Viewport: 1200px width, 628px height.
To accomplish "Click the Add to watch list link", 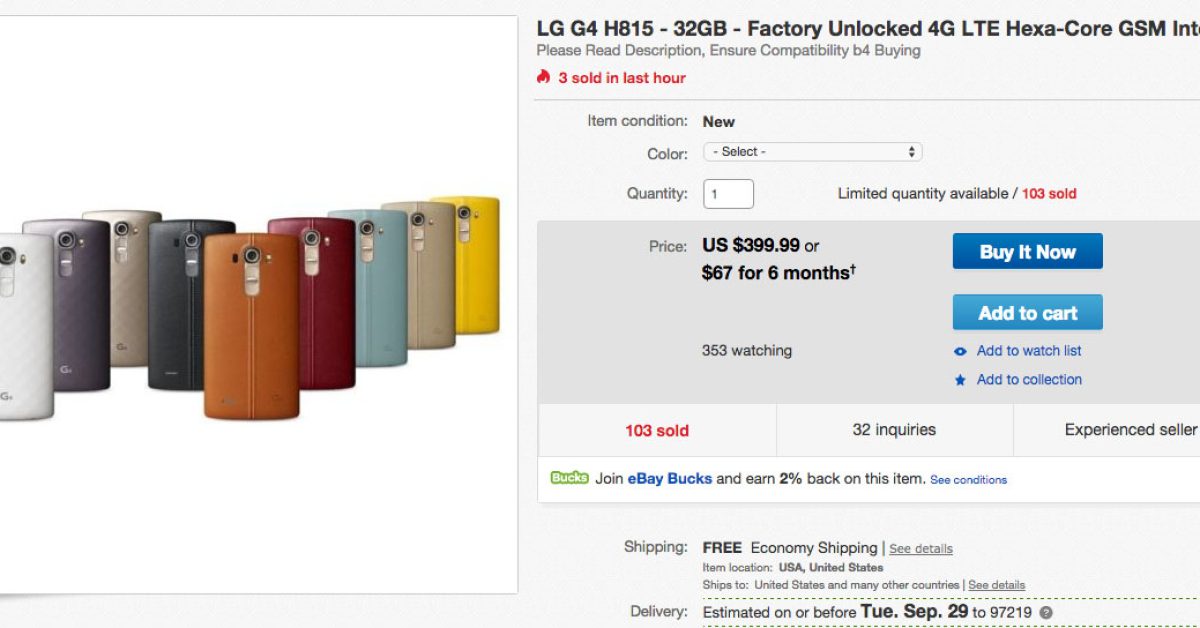I will click(x=1028, y=351).
